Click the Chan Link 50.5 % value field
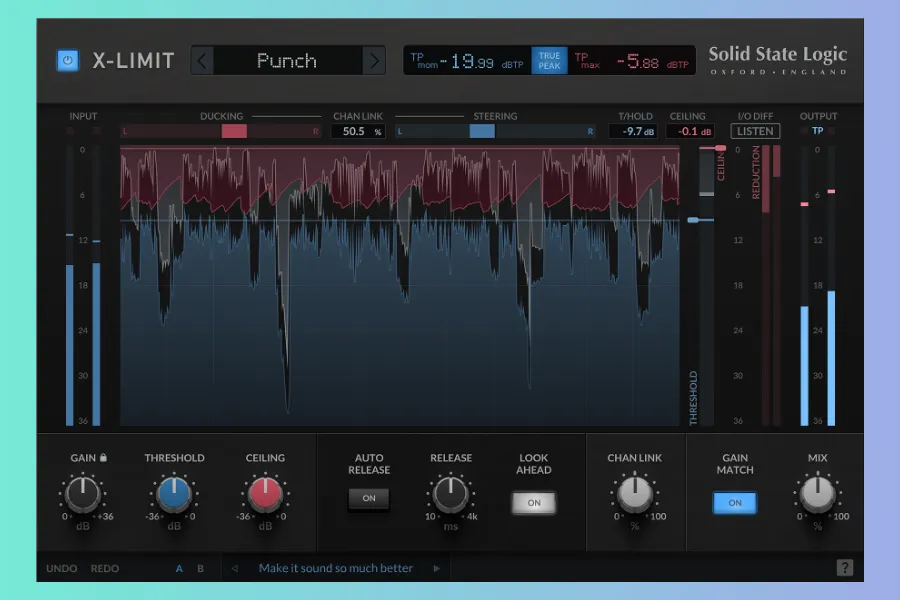Screen dimensions: 900x600 coord(358,131)
